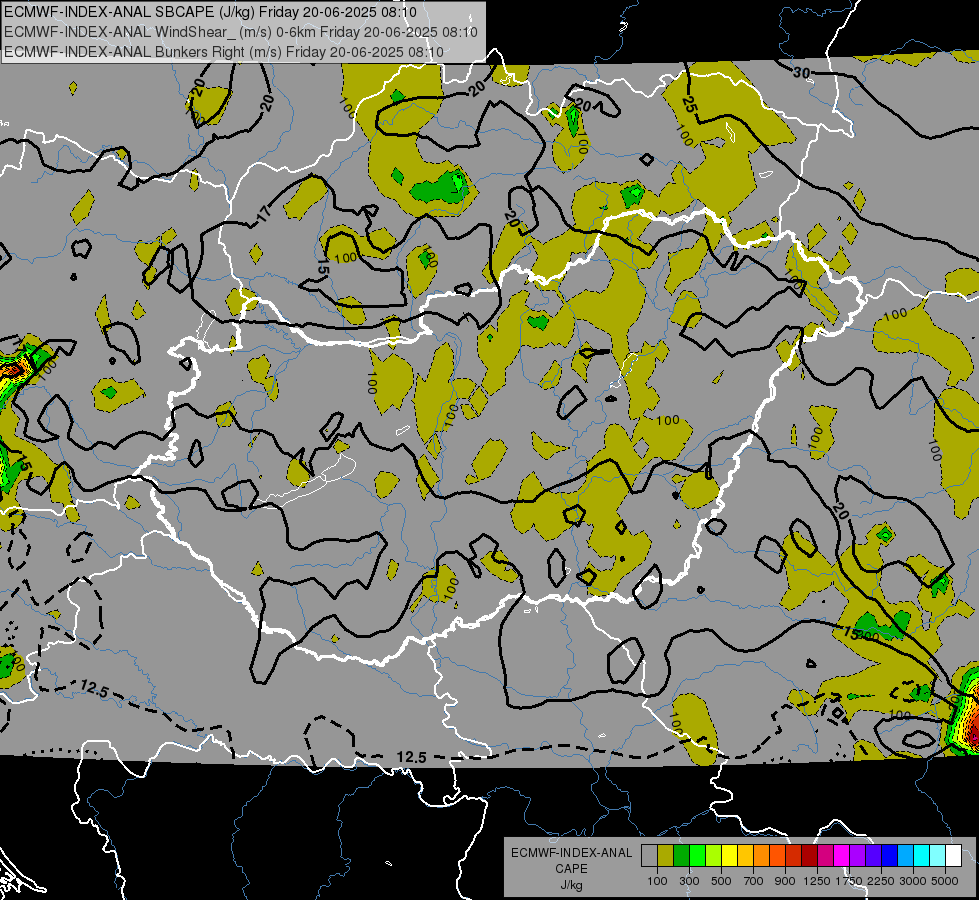This screenshot has width=979, height=900.
Task: Select the gold legend swatch
Action: click(x=745, y=856)
